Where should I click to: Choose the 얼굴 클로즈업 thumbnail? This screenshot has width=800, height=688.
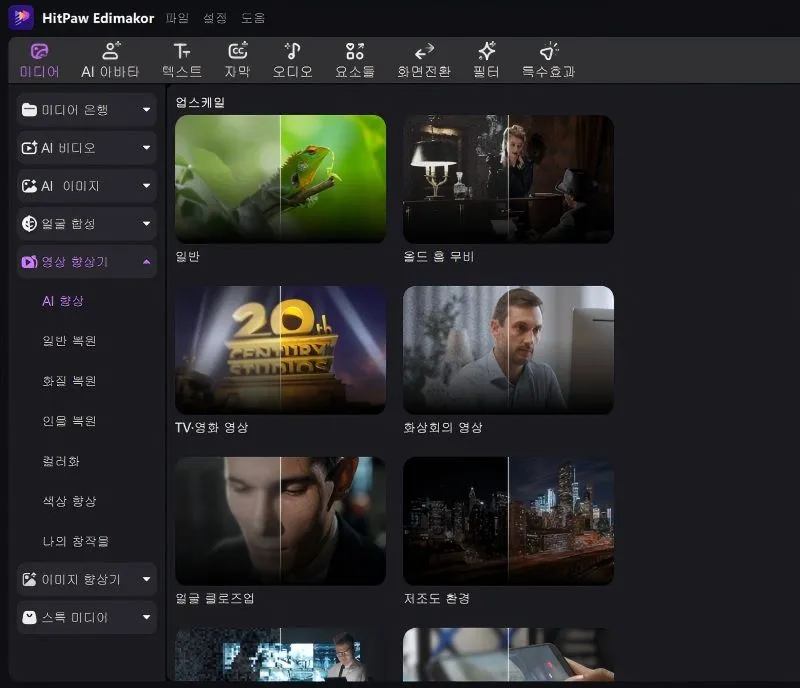(280, 521)
